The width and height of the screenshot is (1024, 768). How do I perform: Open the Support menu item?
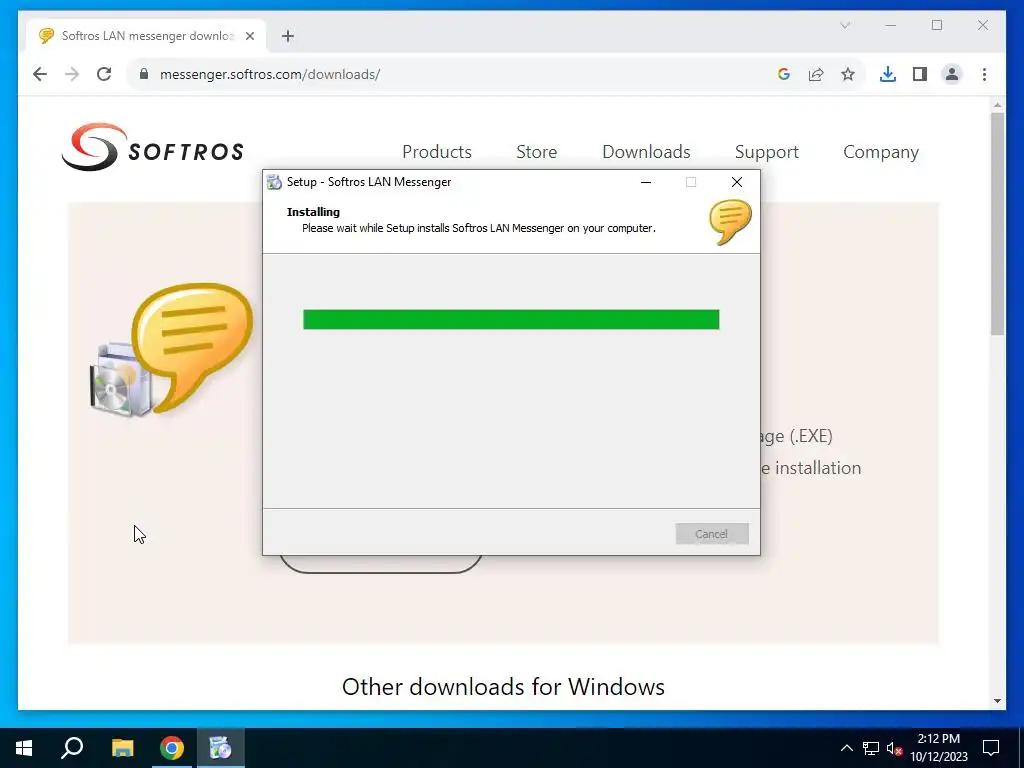coord(767,152)
